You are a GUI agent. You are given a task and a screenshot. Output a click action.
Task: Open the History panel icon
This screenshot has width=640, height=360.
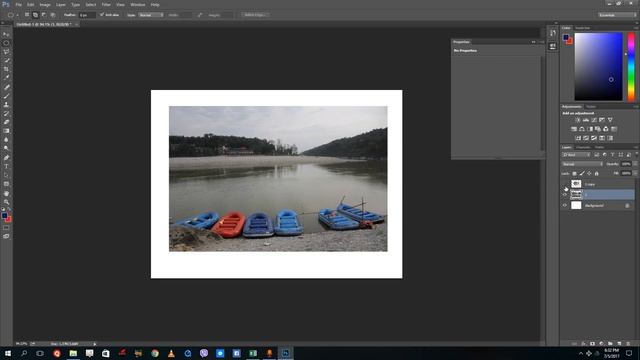552,33
